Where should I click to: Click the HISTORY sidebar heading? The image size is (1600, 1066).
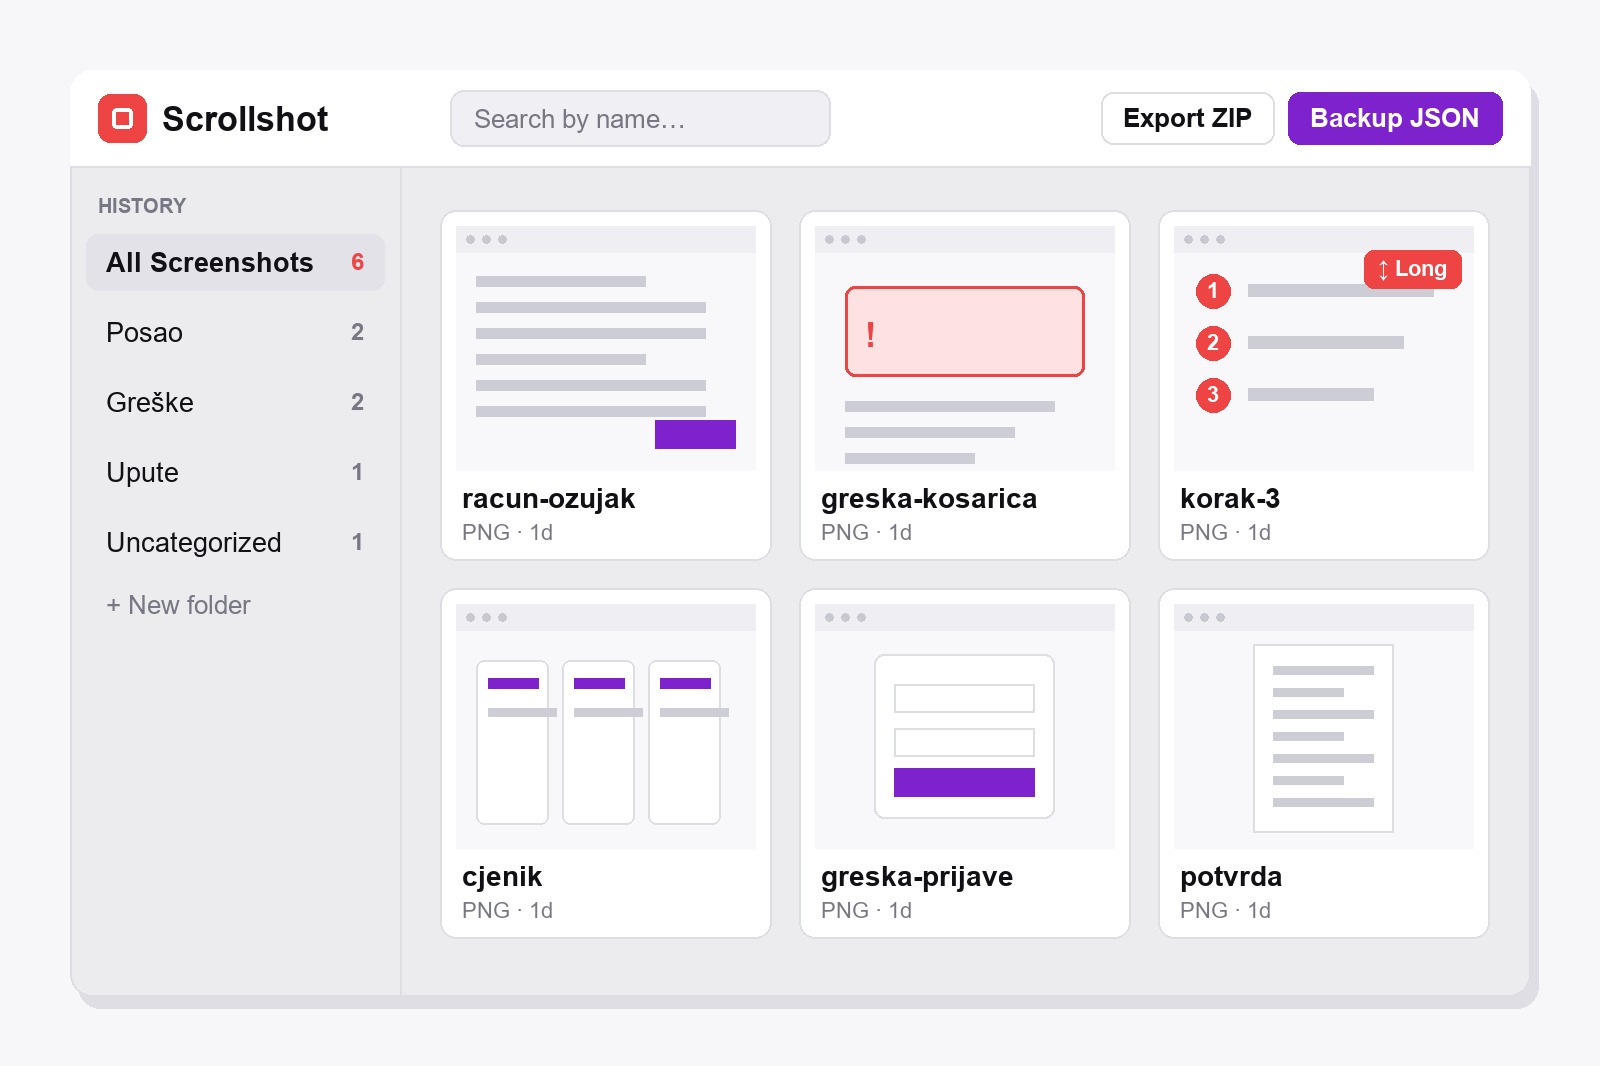[x=142, y=206]
